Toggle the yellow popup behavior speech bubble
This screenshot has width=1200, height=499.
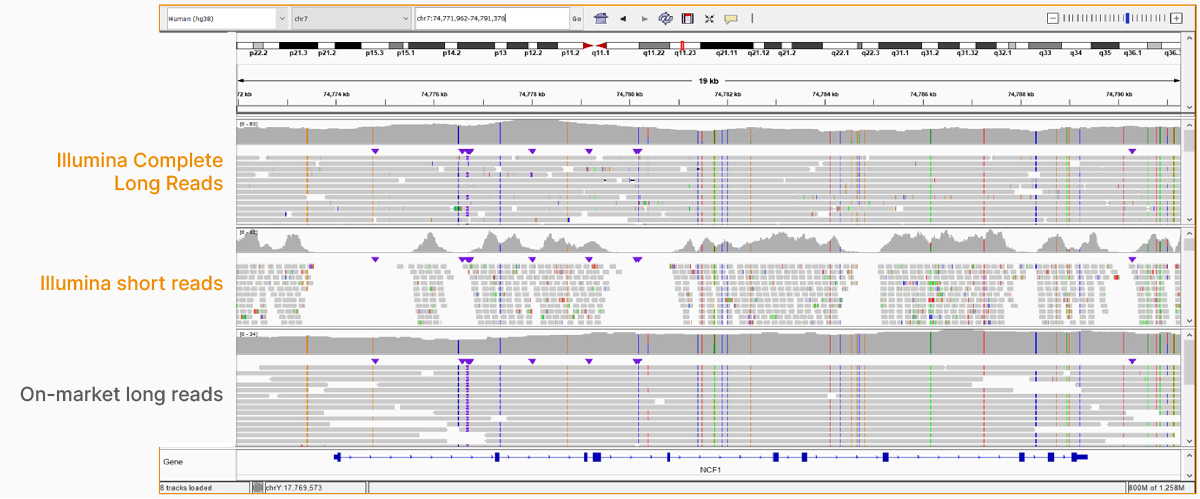pyautogui.click(x=731, y=18)
